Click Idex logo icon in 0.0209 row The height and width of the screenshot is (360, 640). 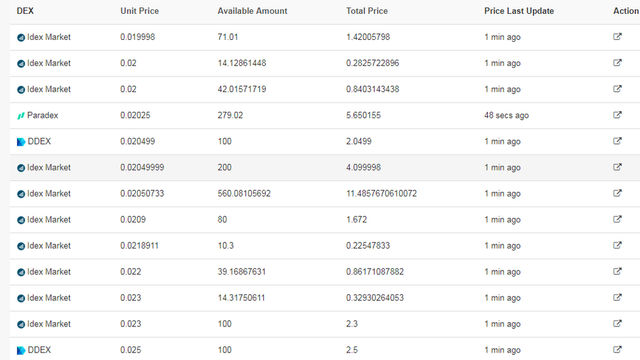(21, 220)
